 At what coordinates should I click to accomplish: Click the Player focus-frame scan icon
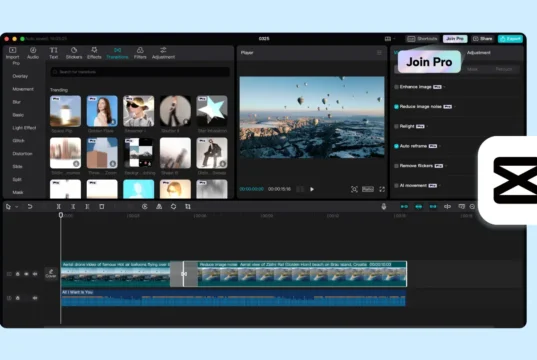(354, 189)
